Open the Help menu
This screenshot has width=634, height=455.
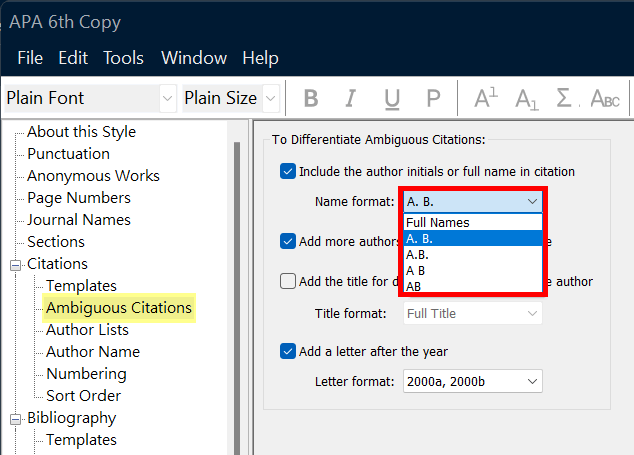(x=260, y=58)
